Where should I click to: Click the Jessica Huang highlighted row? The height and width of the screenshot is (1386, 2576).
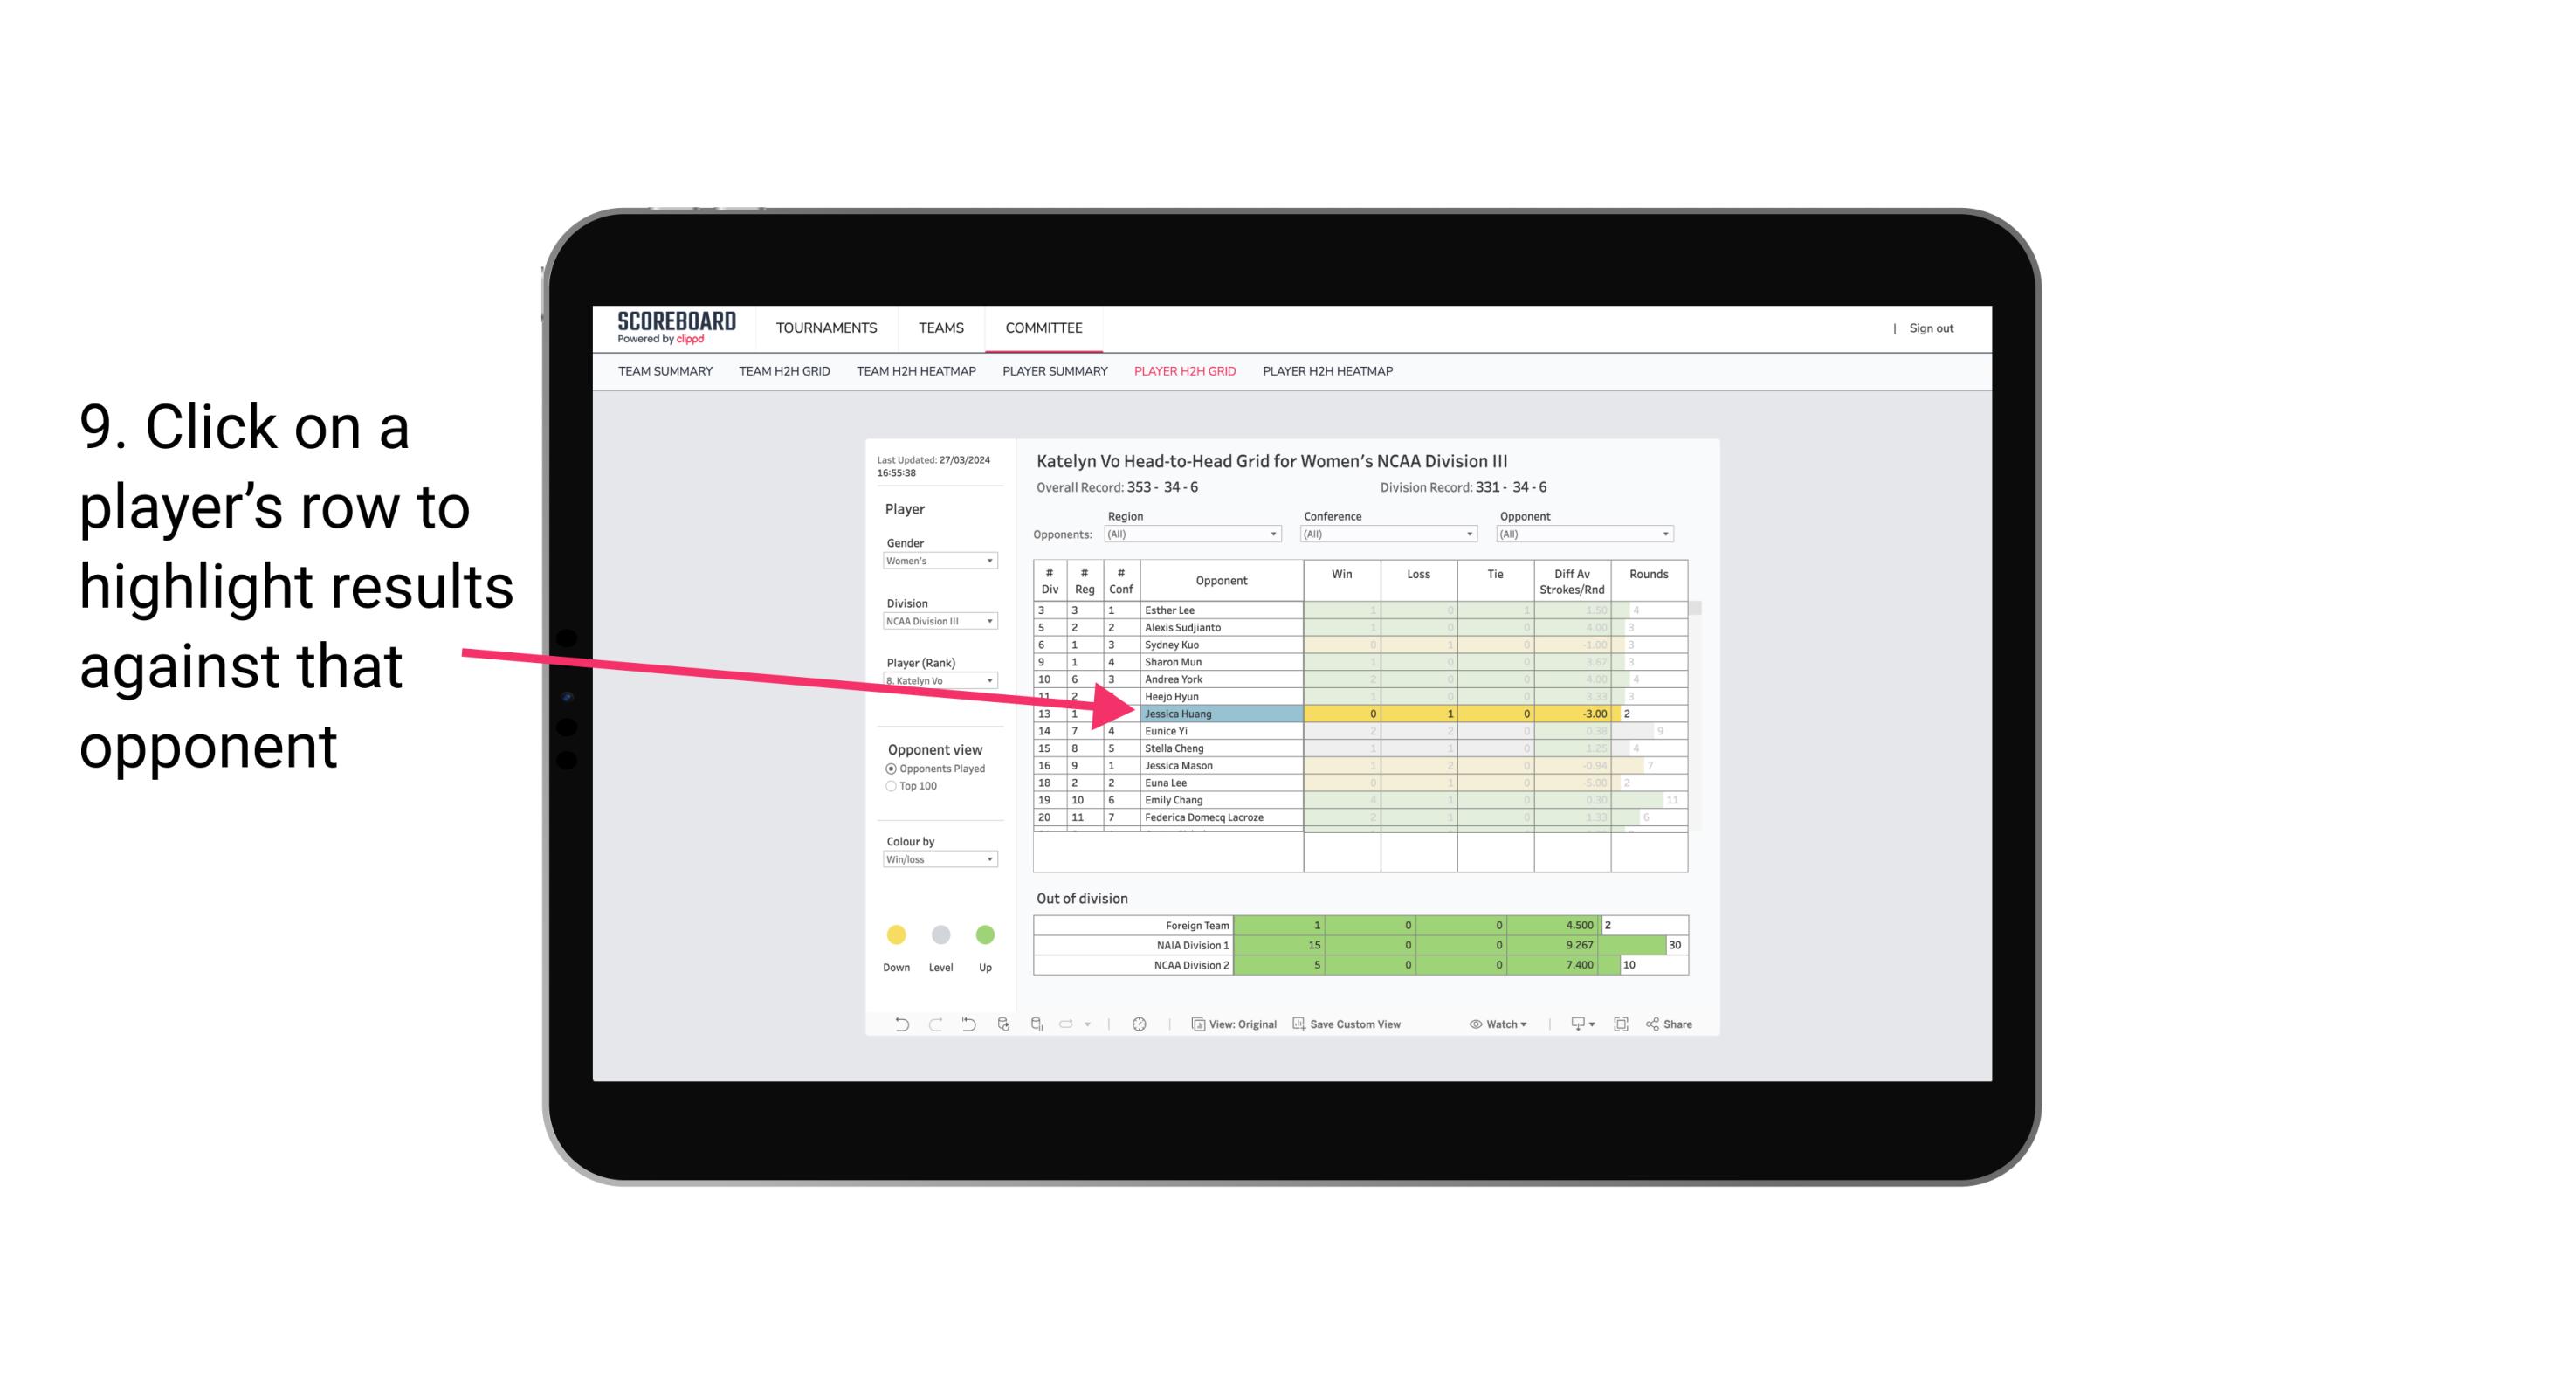point(1220,714)
